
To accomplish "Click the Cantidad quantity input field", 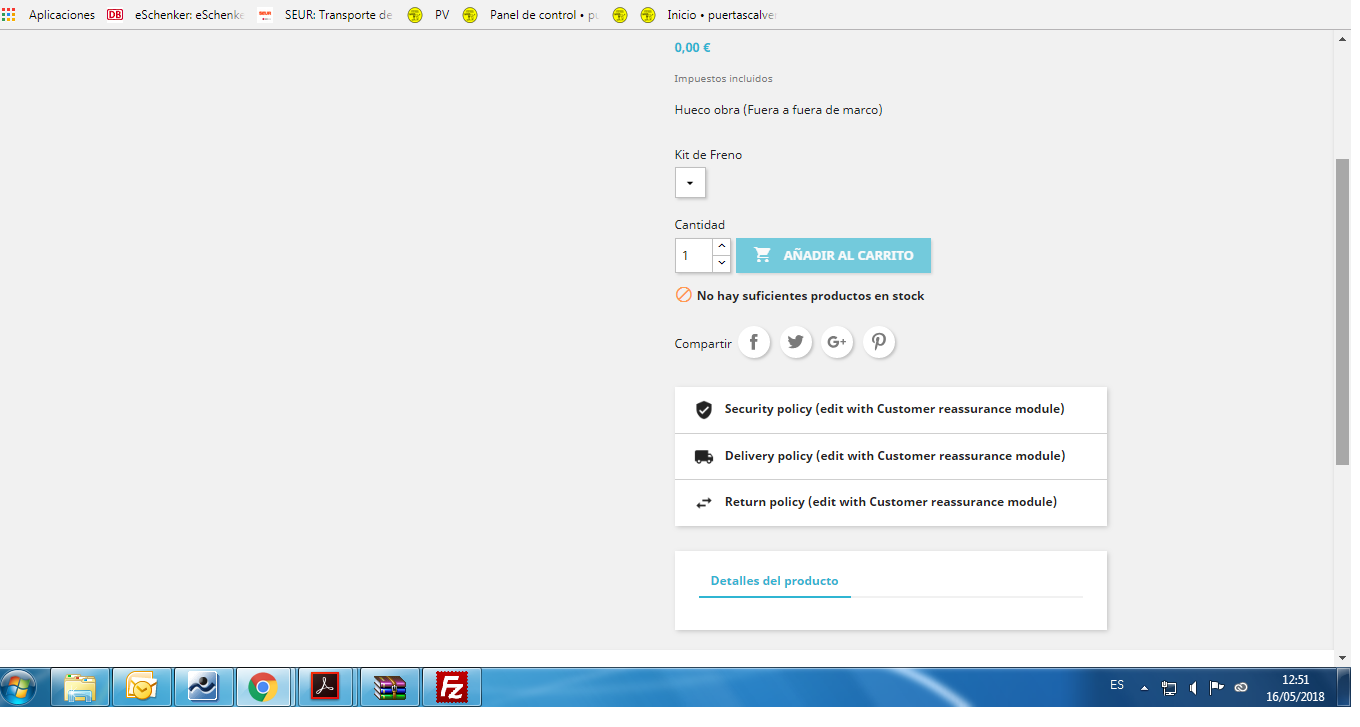I will point(694,255).
